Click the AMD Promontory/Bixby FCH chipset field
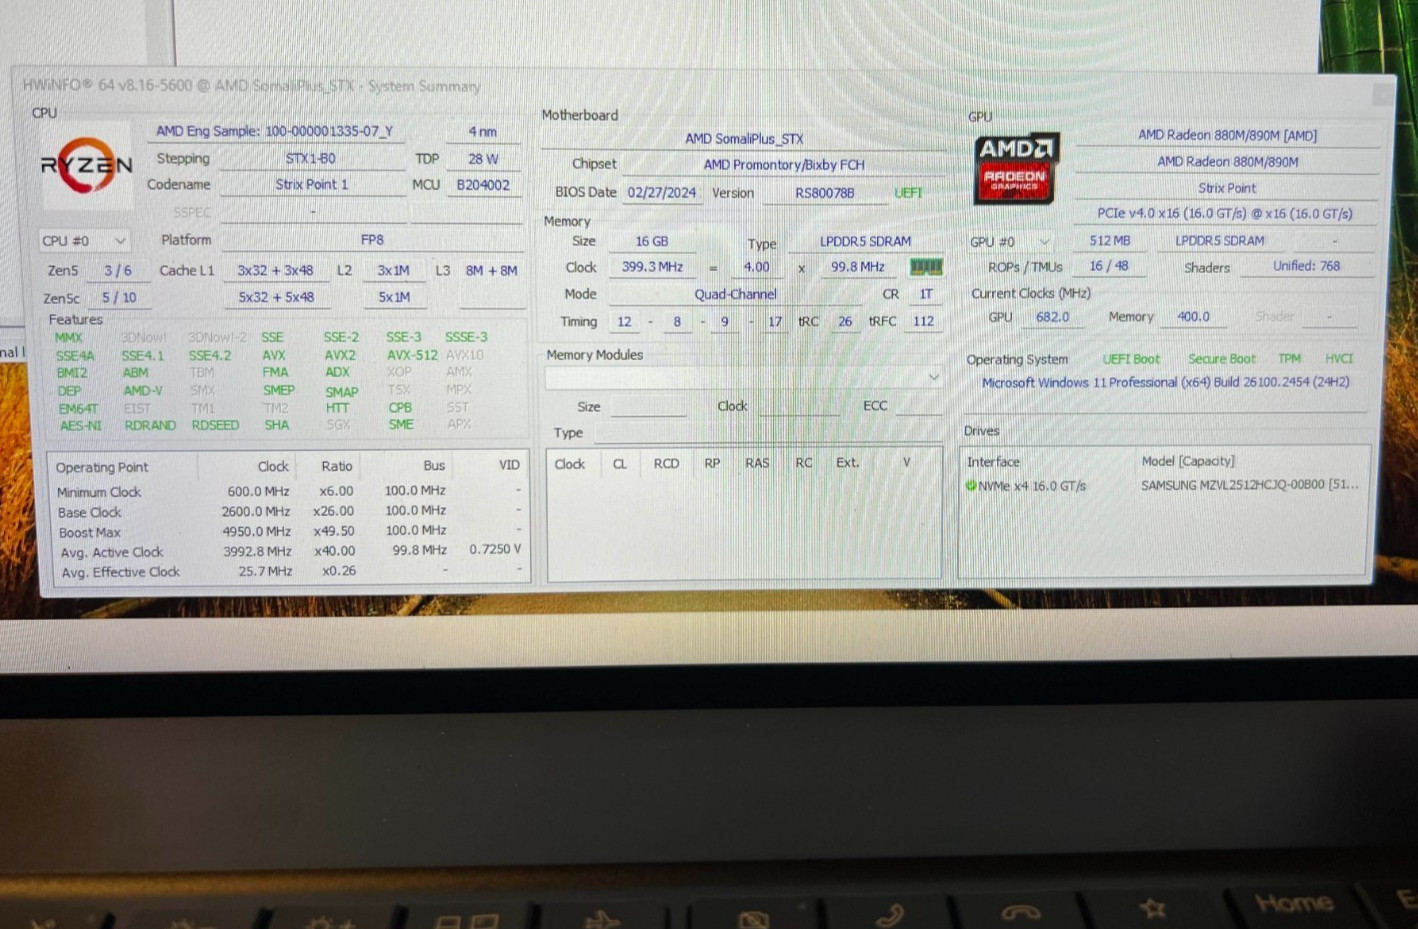Screen dimensions: 1418x929 784,165
